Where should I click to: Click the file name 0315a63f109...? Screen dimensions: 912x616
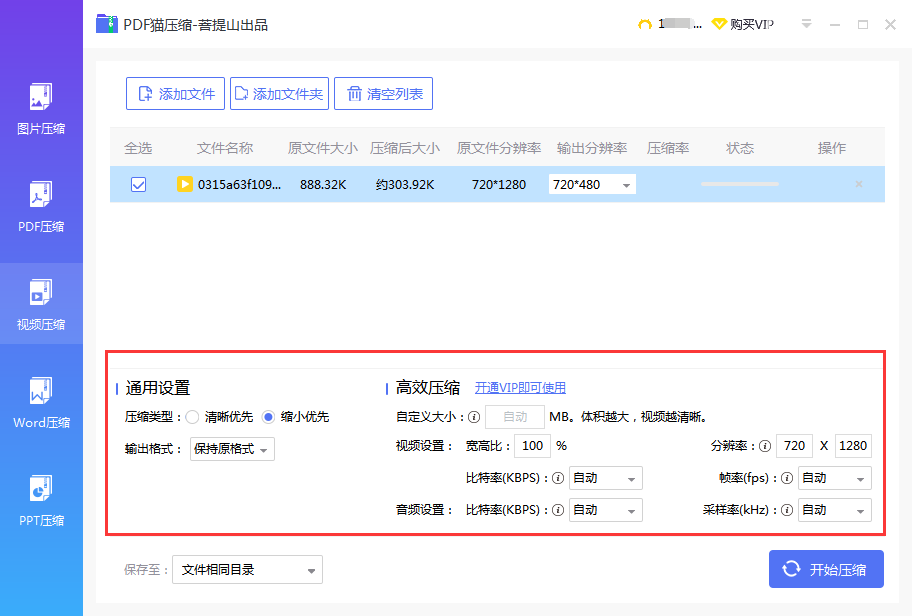tap(239, 184)
